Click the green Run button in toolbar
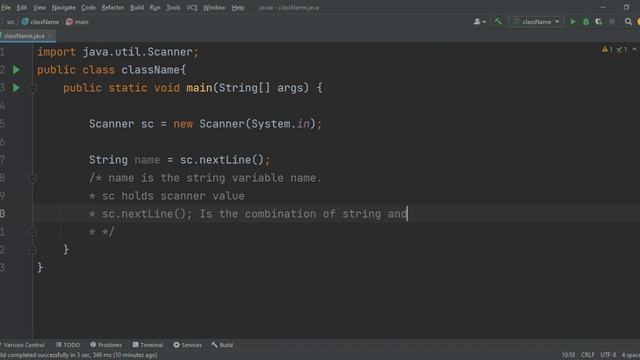Screen dimensions: 640x360 tap(573, 22)
